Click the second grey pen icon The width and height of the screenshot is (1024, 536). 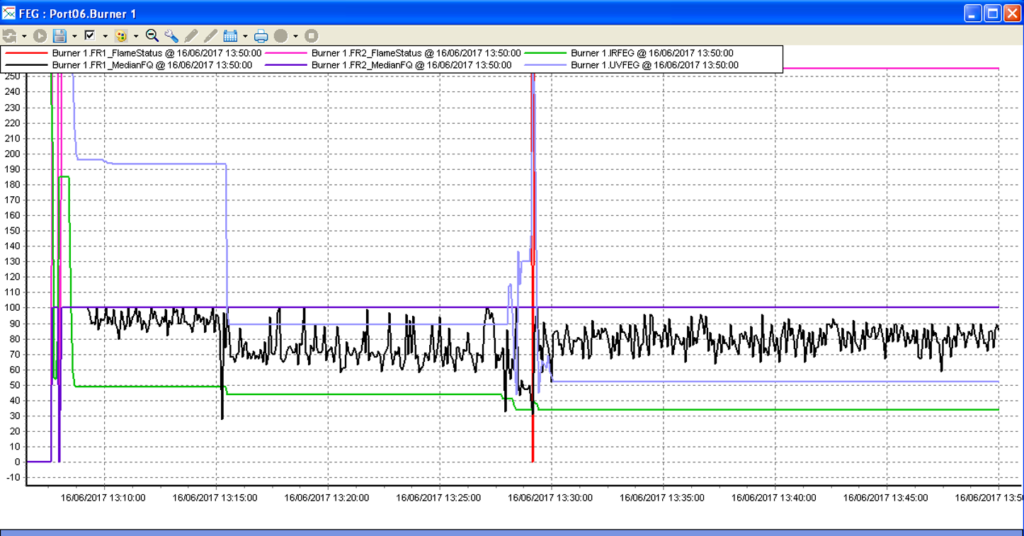point(210,36)
